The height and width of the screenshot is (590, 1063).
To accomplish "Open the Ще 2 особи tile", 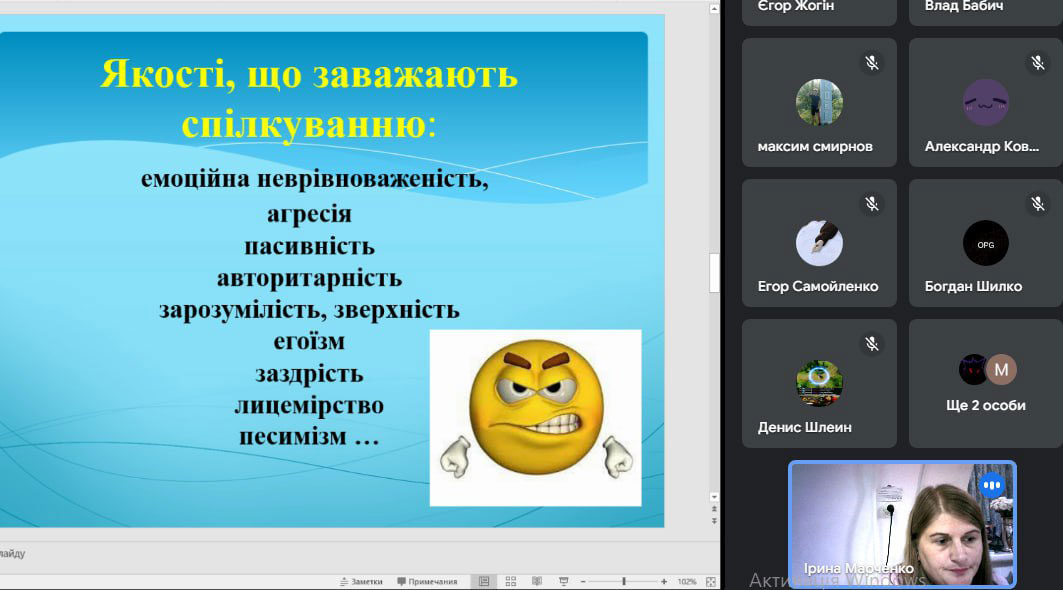I will click(986, 383).
